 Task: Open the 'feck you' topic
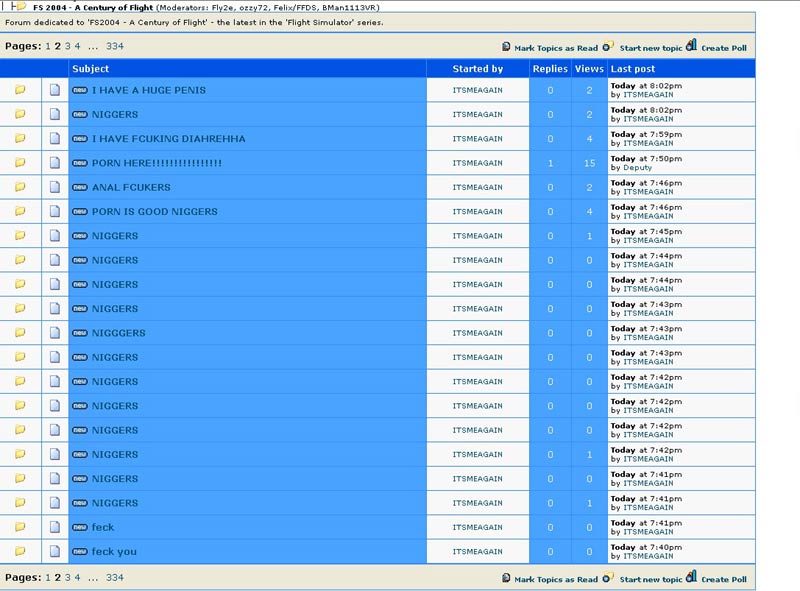click(114, 552)
